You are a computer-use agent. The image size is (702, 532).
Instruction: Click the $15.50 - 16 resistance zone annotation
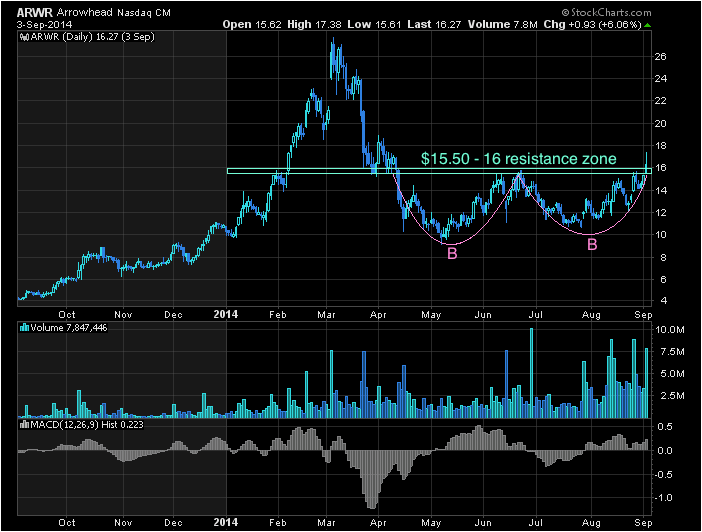[x=518, y=159]
